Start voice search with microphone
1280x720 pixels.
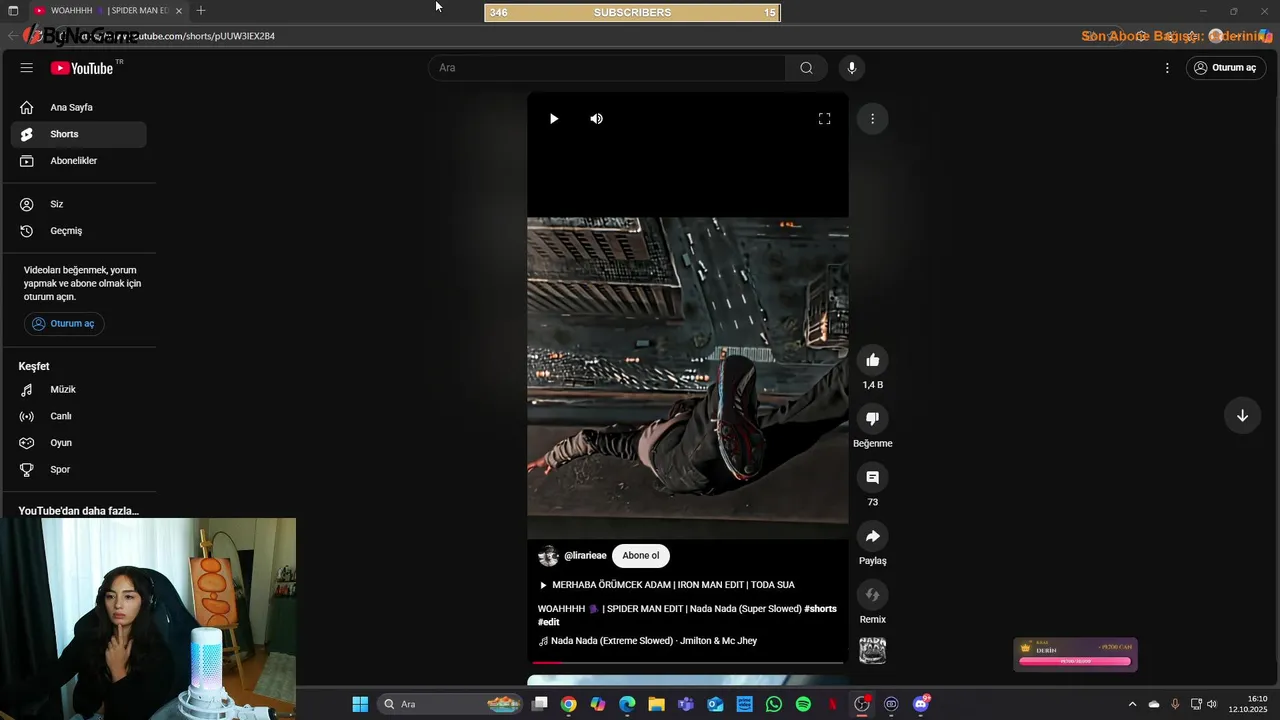(x=852, y=68)
